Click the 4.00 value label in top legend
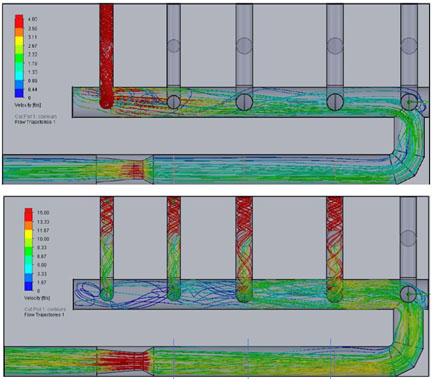This screenshot has height=379, width=432. (33, 19)
